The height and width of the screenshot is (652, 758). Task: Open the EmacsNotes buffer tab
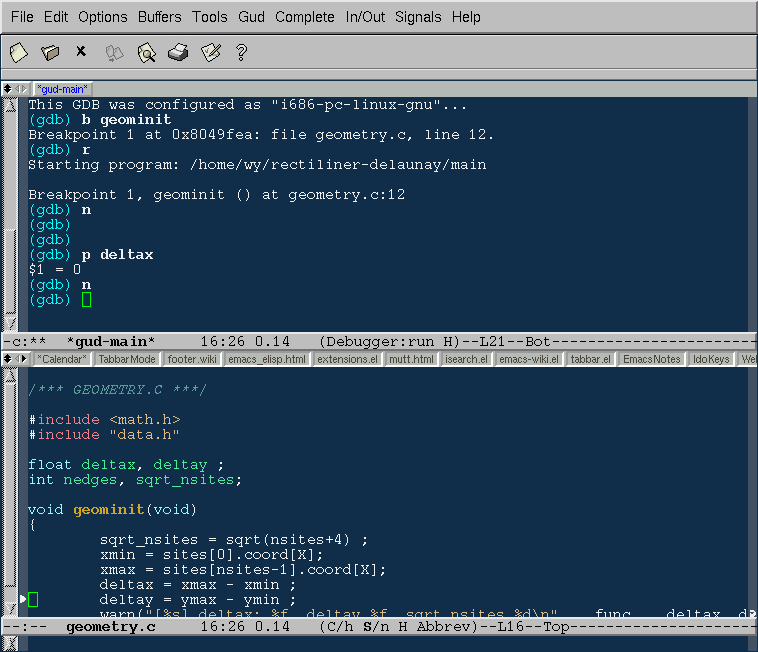(649, 359)
